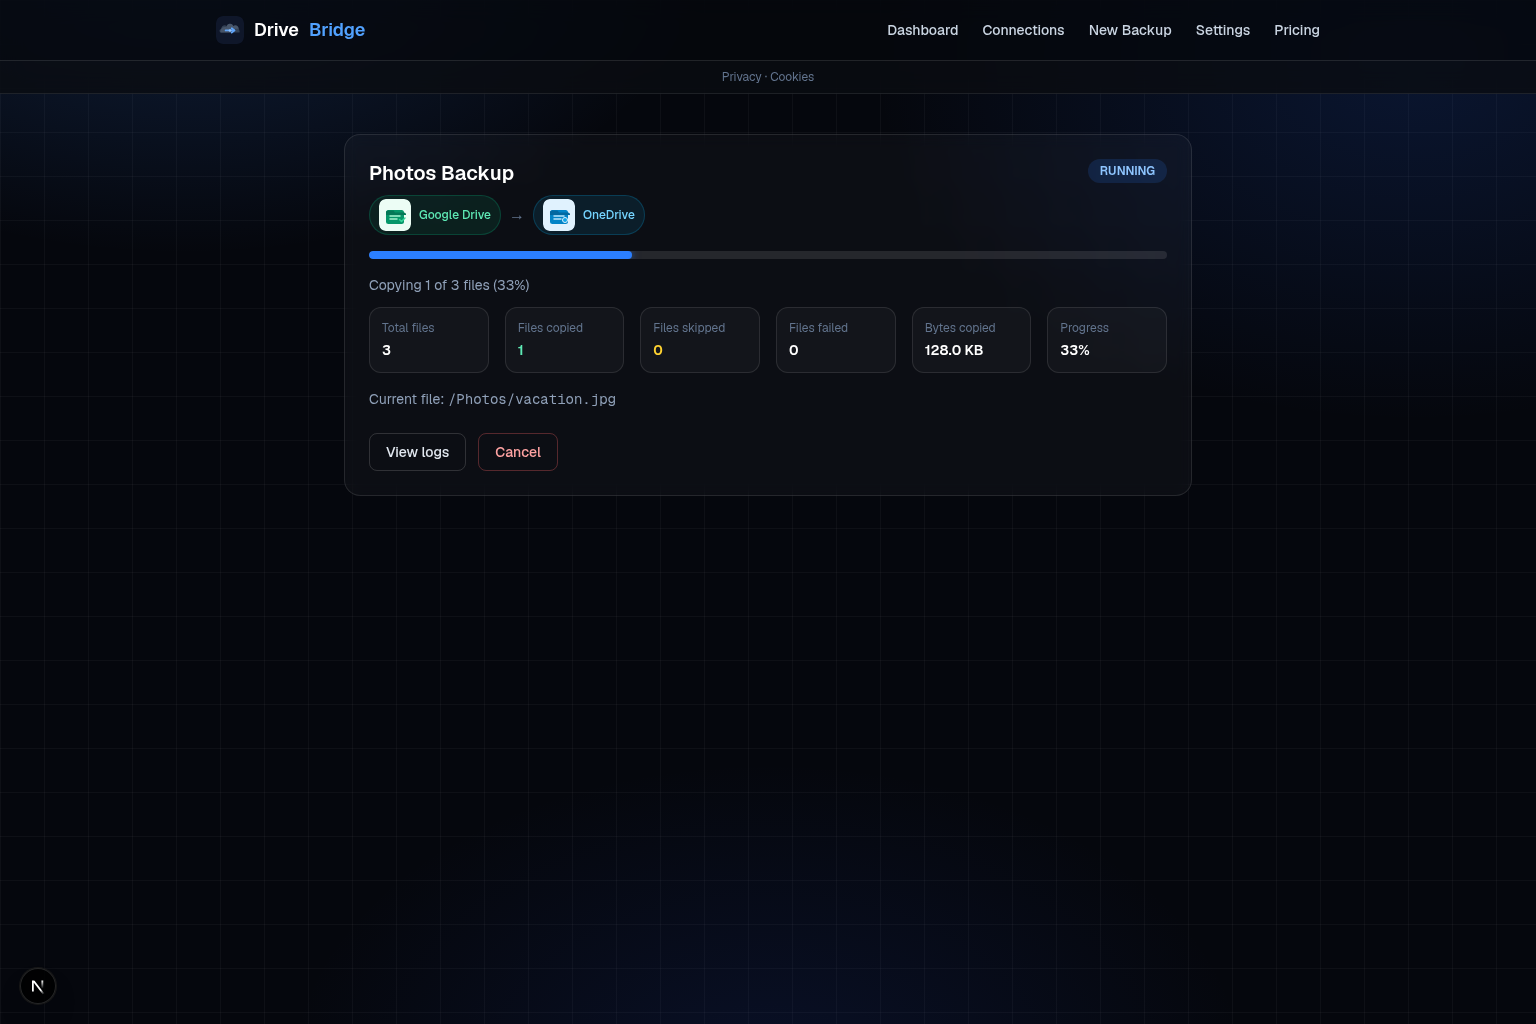
Task: Click the Progress 33% stat card
Action: point(1107,340)
